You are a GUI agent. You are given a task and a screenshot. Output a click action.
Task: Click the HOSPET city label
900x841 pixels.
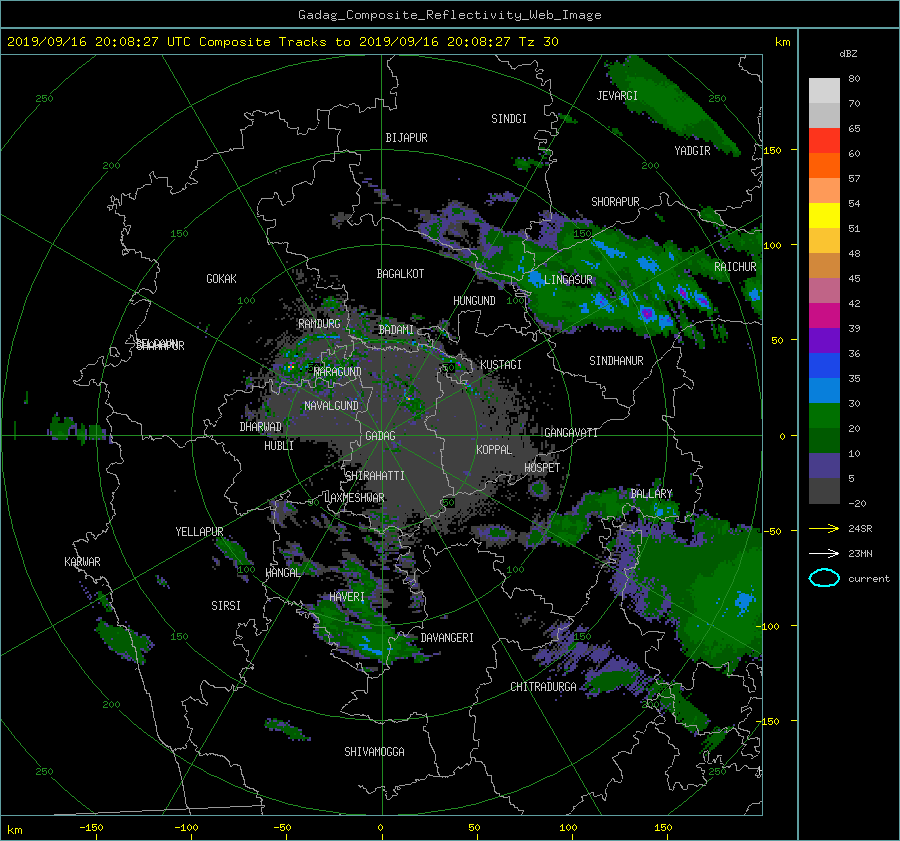pyautogui.click(x=542, y=468)
